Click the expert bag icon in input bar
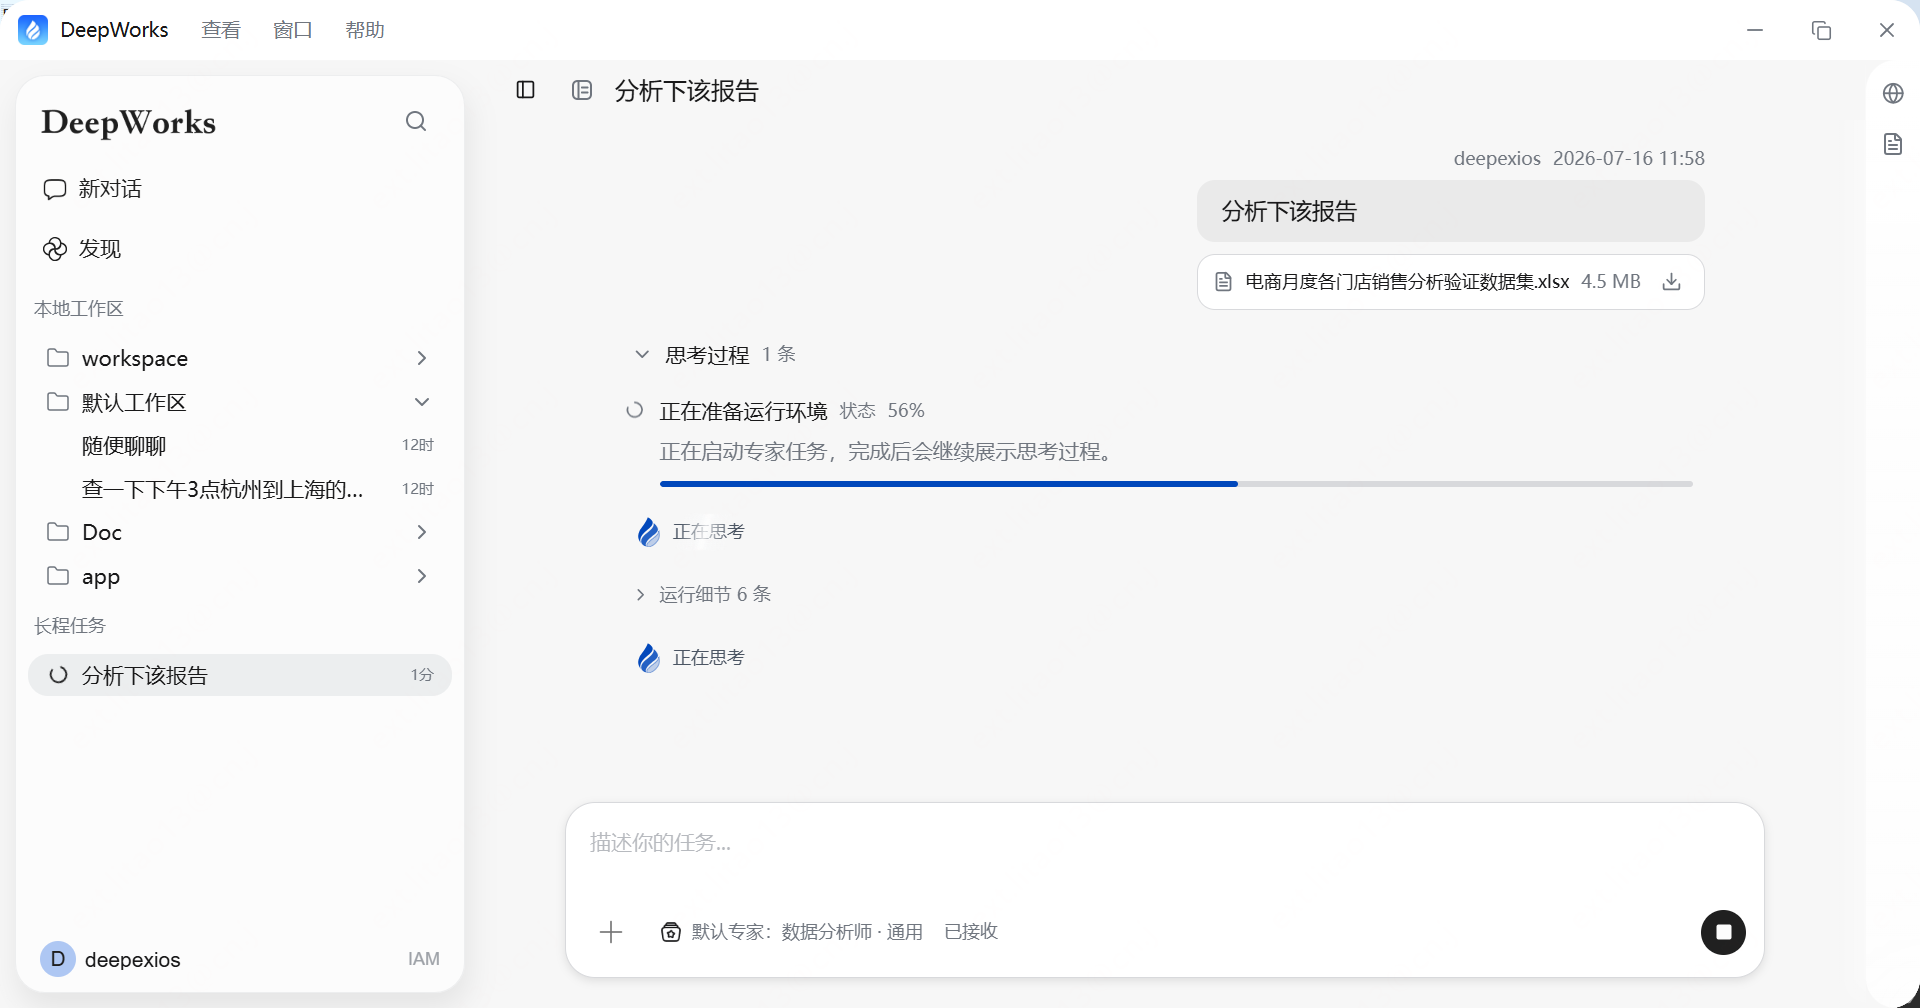The width and height of the screenshot is (1920, 1008). pos(671,932)
